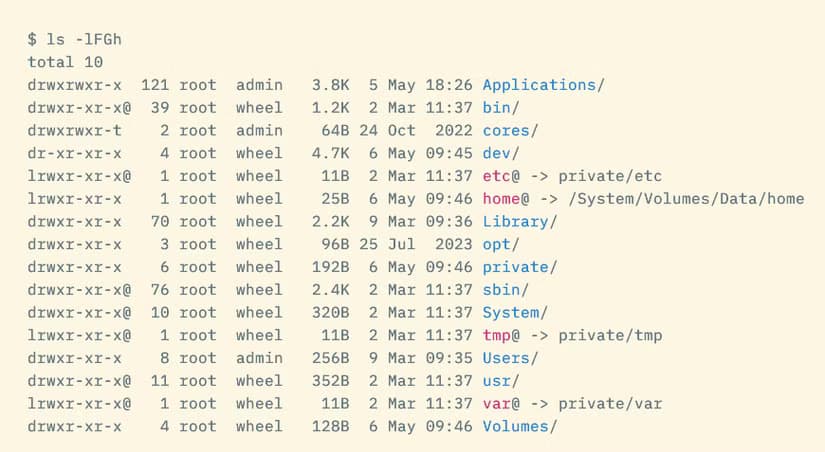This screenshot has width=825, height=452.
Task: Select the sbin/ directory name
Action: tap(506, 289)
